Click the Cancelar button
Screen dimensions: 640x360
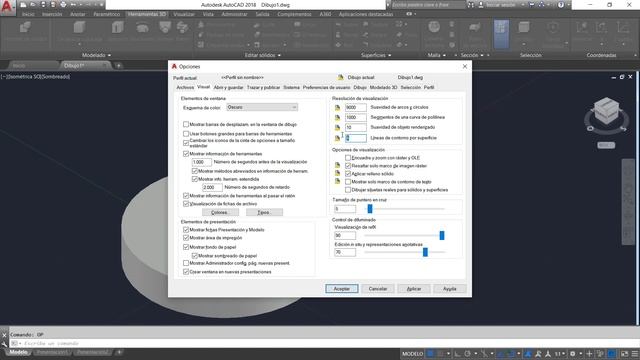[378, 289]
